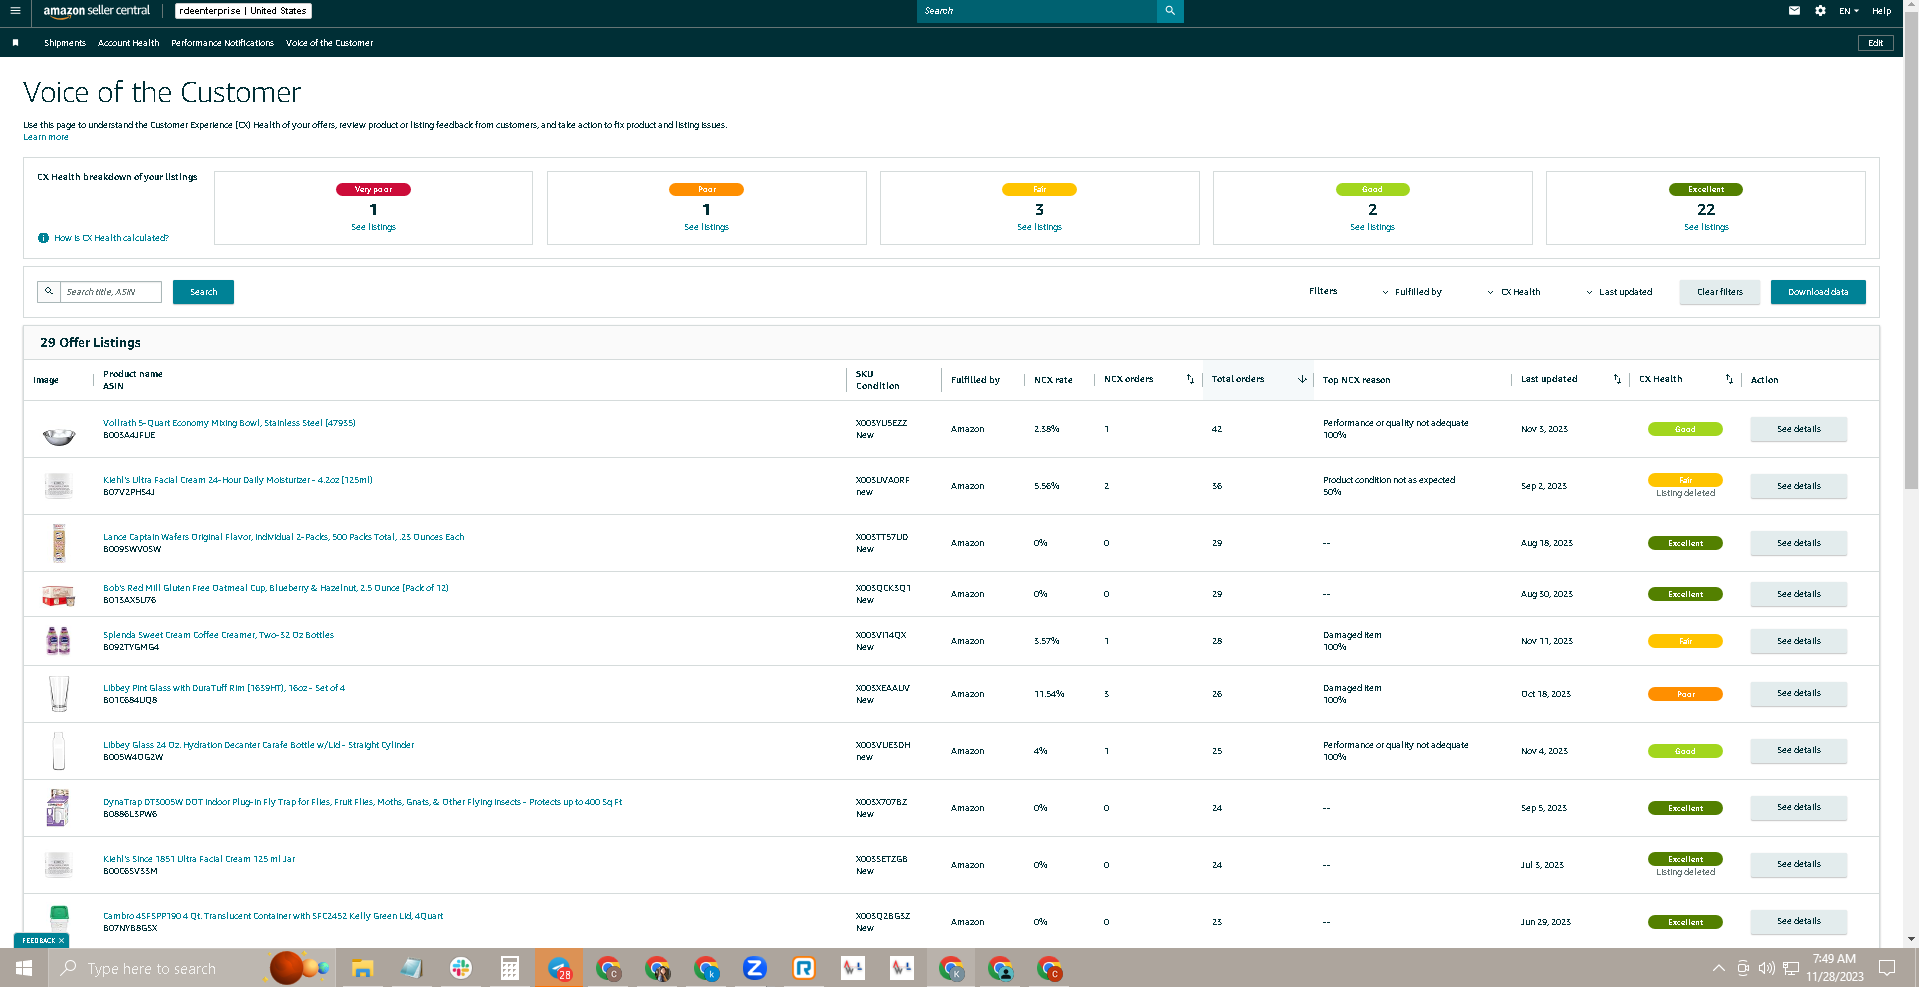
Task: Open RingCentral orange R taskbar icon
Action: 804,968
